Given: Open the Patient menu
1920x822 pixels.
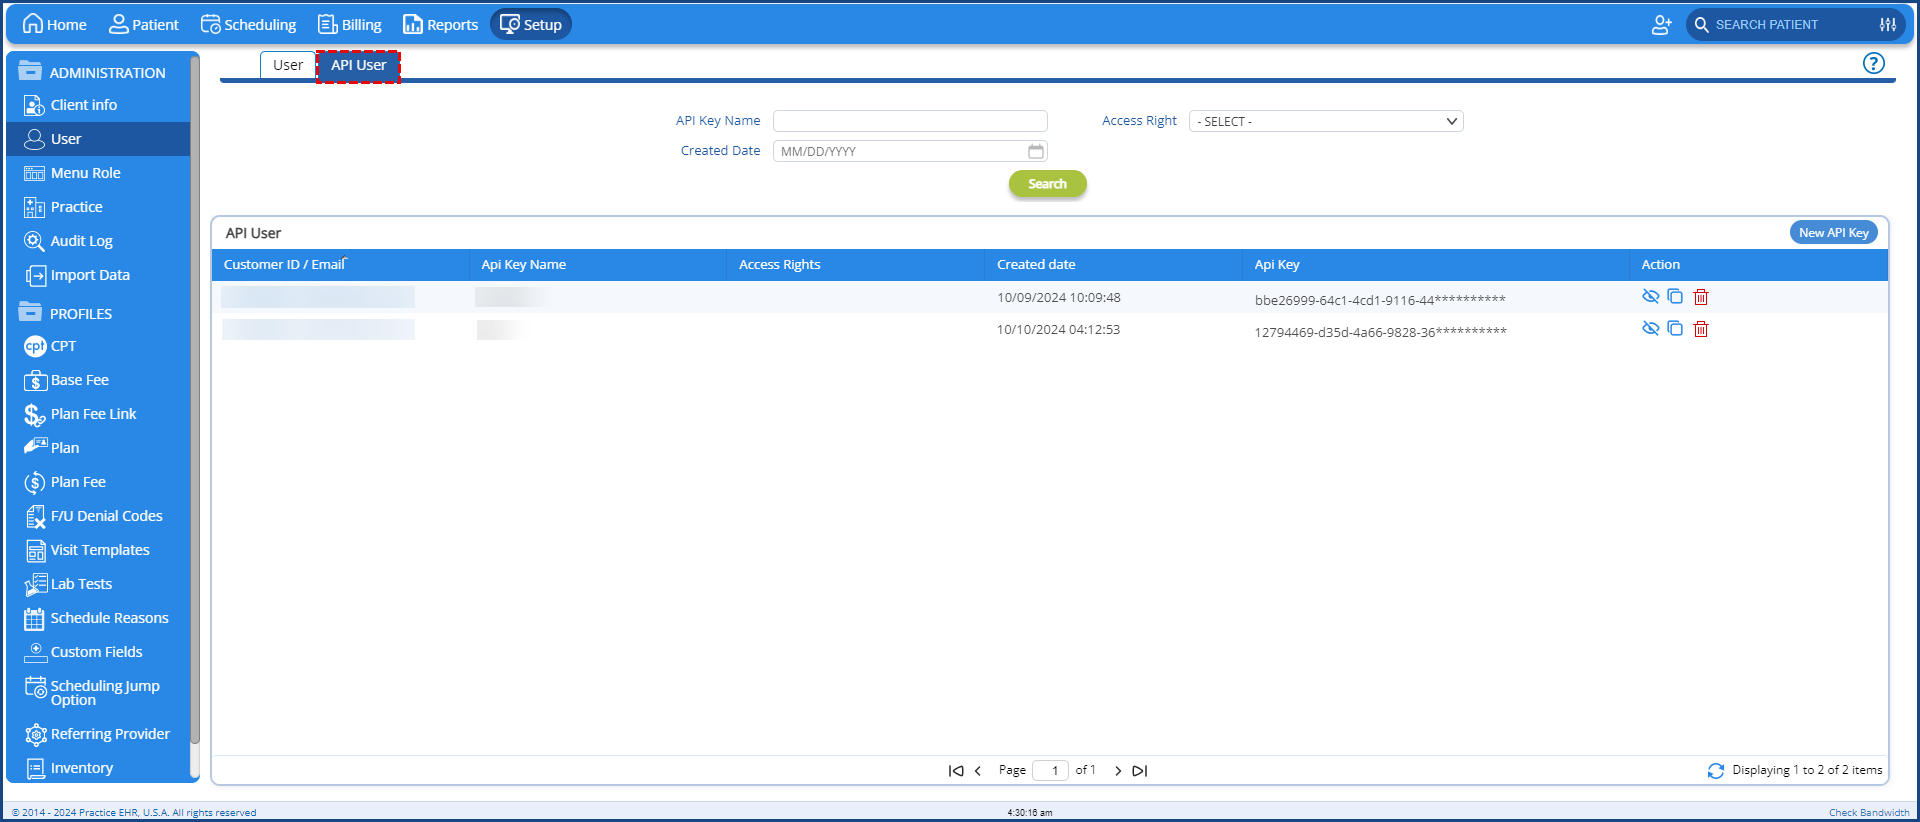Looking at the screenshot, I should [x=144, y=24].
